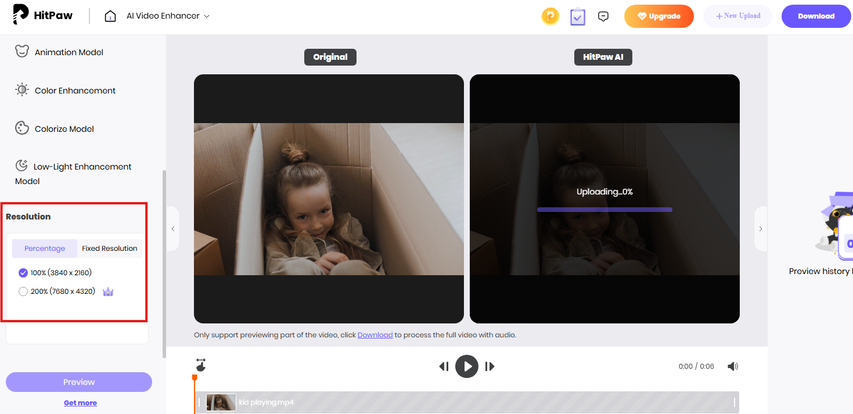Image resolution: width=853 pixels, height=414 pixels.
Task: Click the gold coin credits icon
Action: click(x=550, y=16)
